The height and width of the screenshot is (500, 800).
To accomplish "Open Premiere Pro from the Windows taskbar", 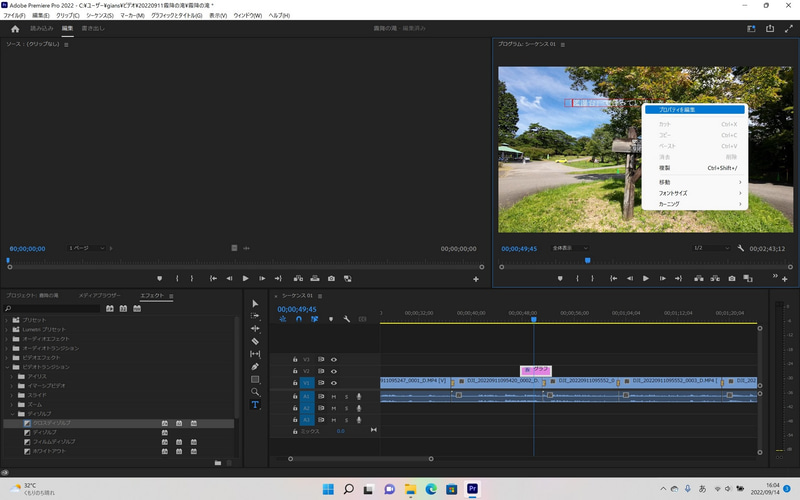I will pyautogui.click(x=473, y=489).
